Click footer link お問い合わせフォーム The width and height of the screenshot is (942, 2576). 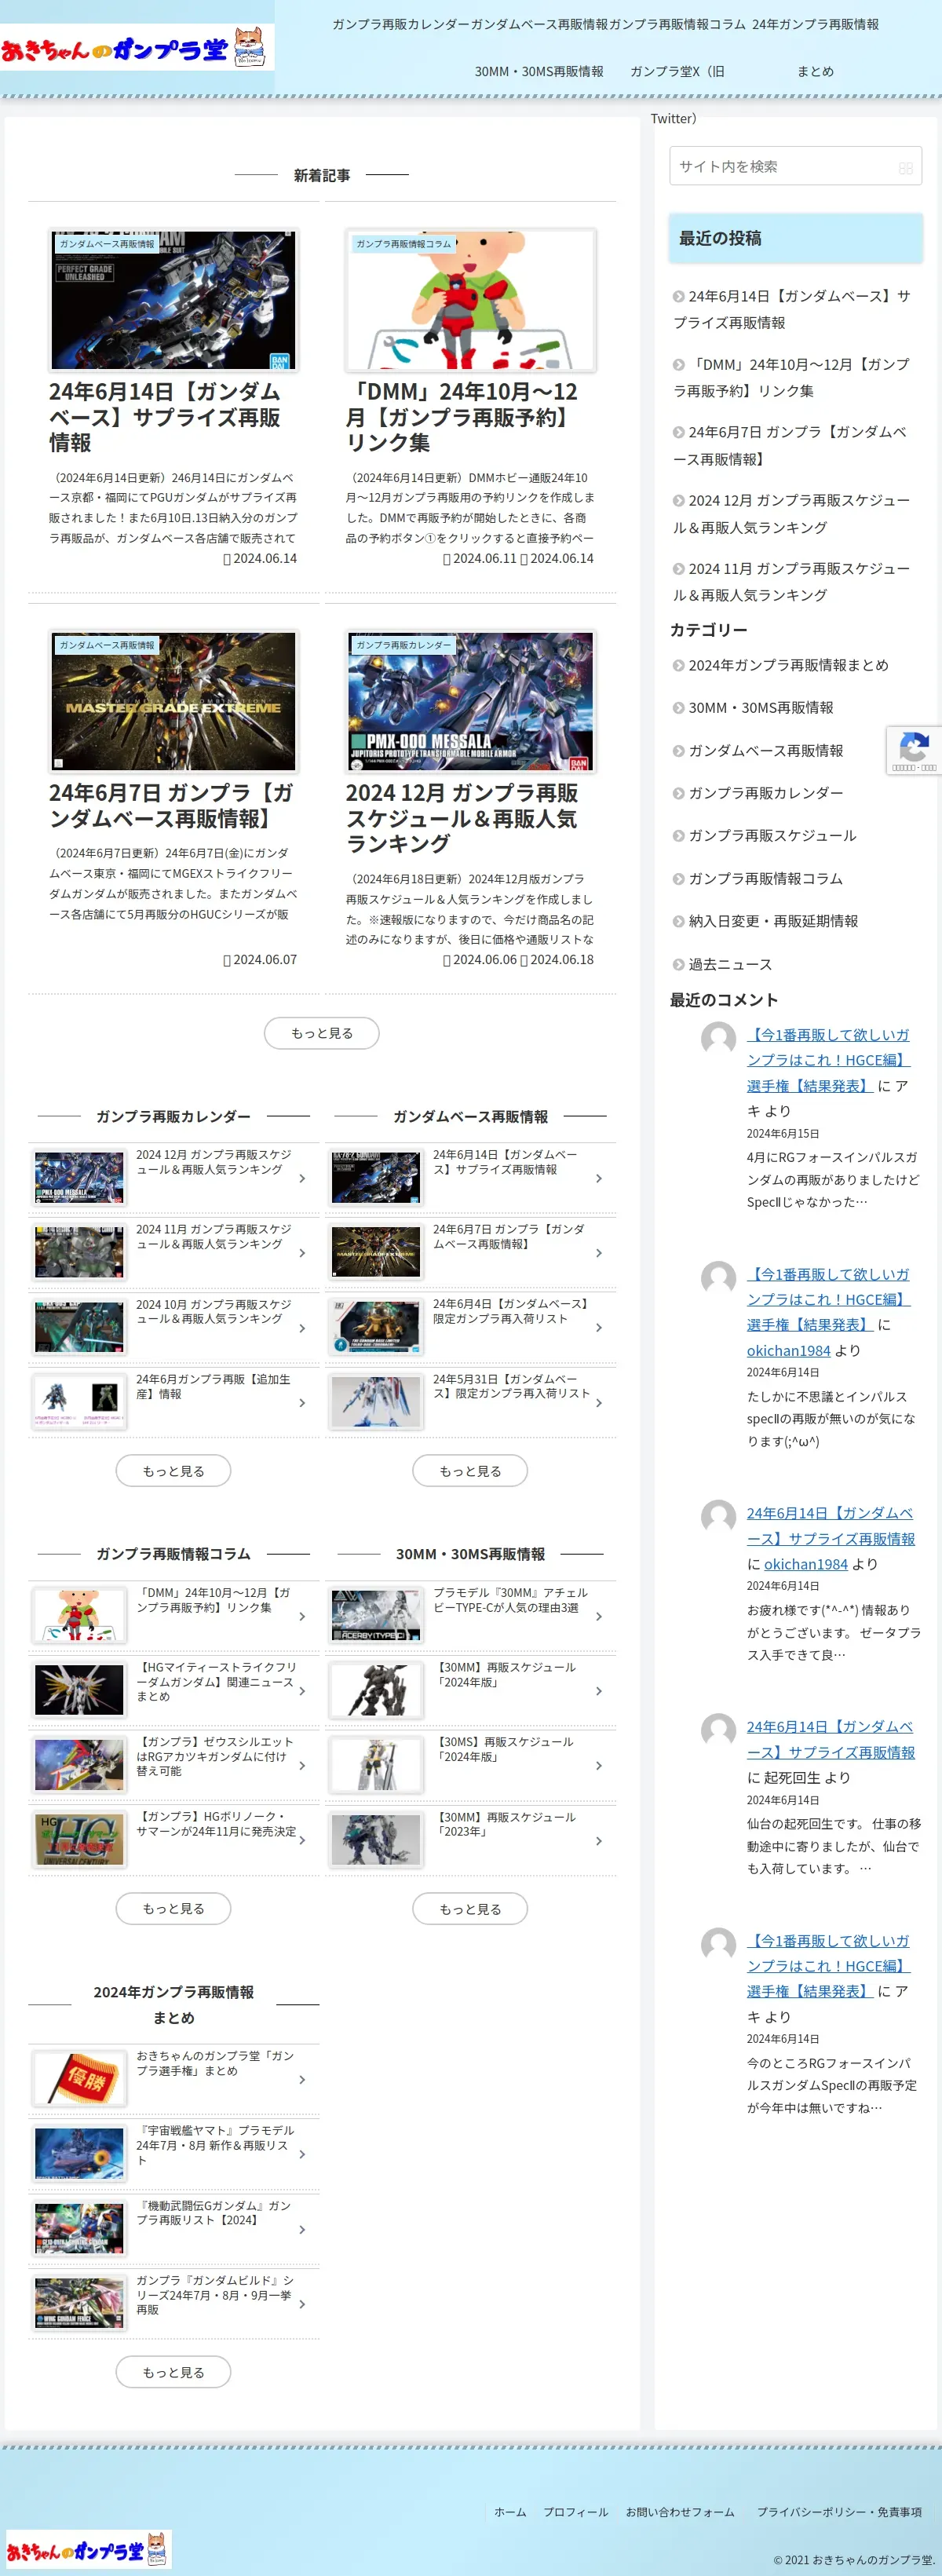(680, 2512)
